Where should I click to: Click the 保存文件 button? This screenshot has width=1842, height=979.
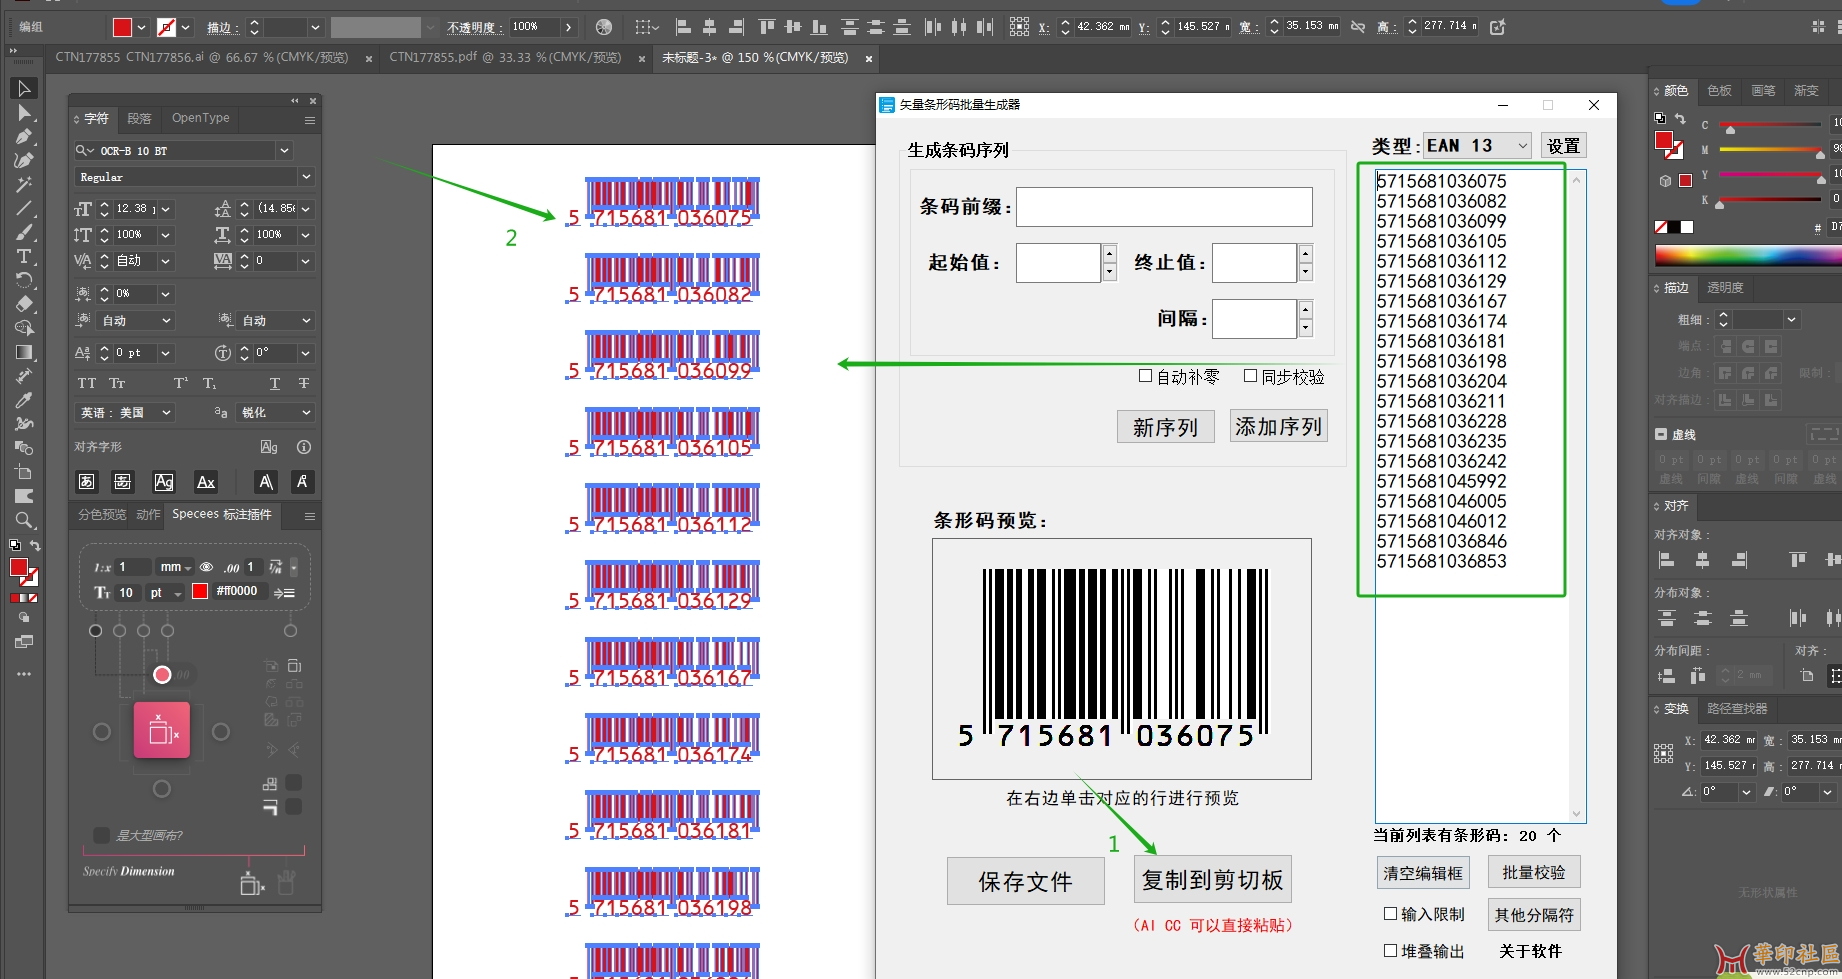point(1025,881)
